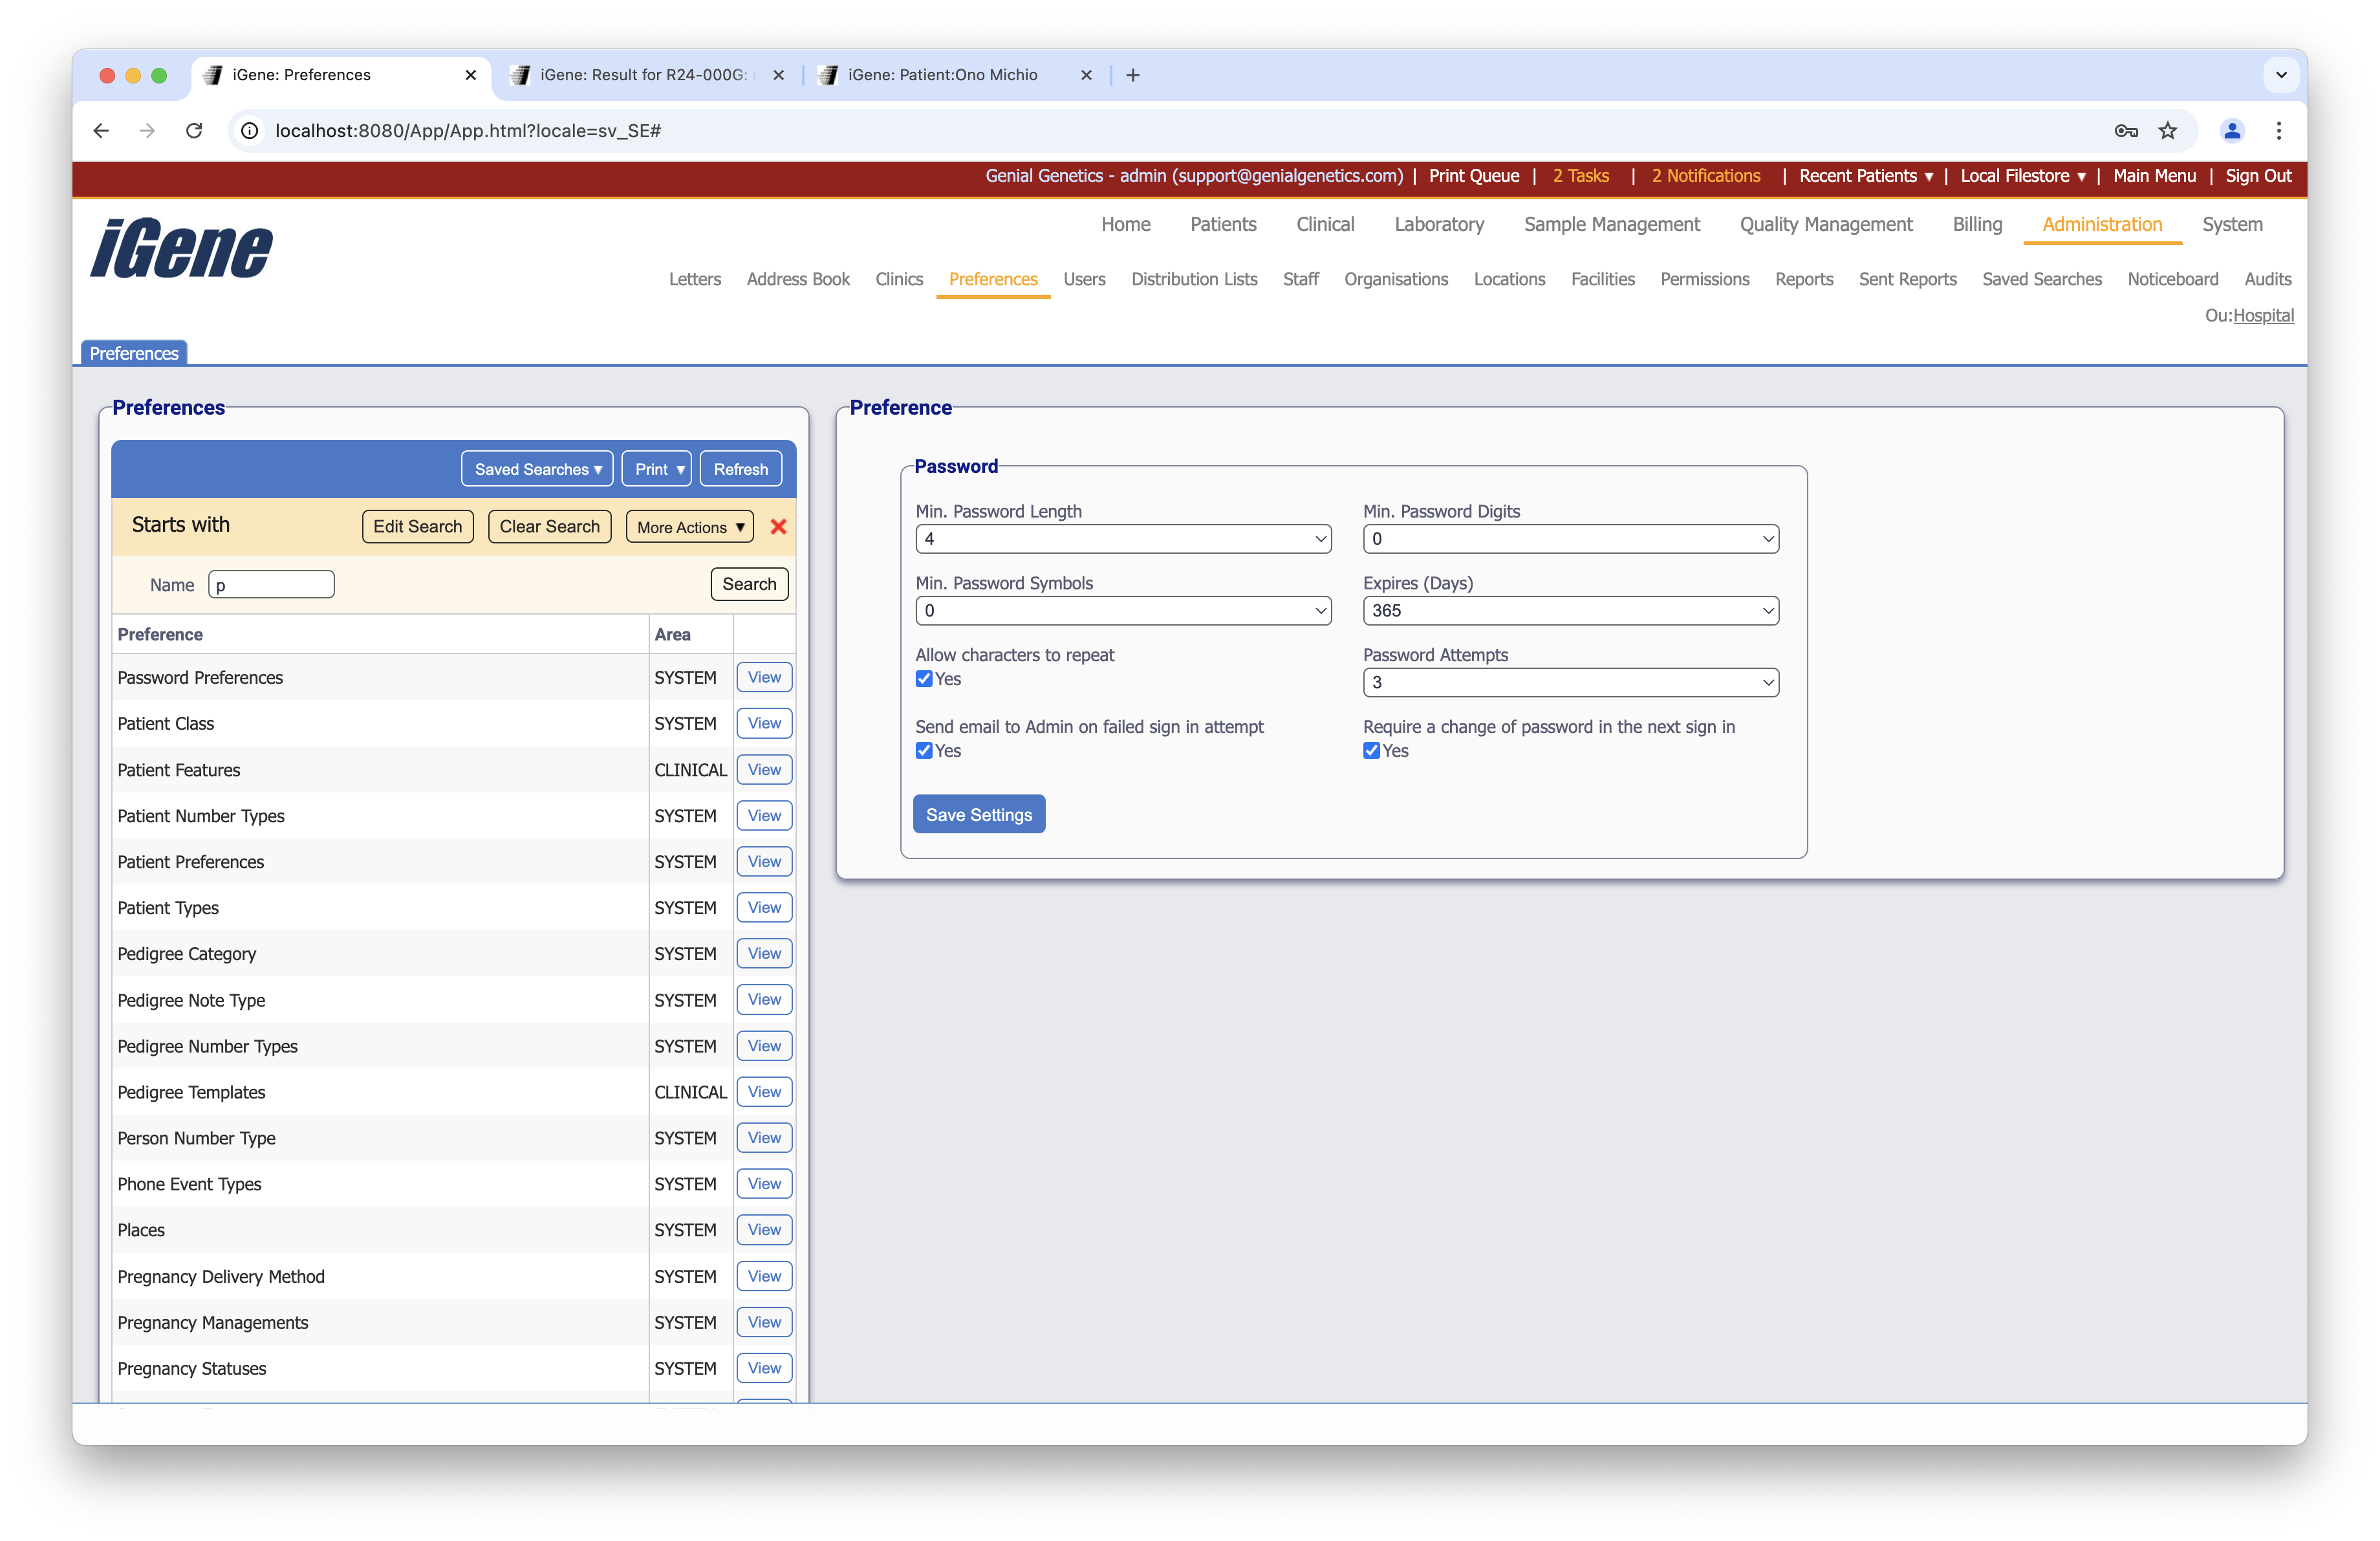Click the Chrome profile avatar icon
Viewport: 2380px width, 1541px height.
point(2231,131)
